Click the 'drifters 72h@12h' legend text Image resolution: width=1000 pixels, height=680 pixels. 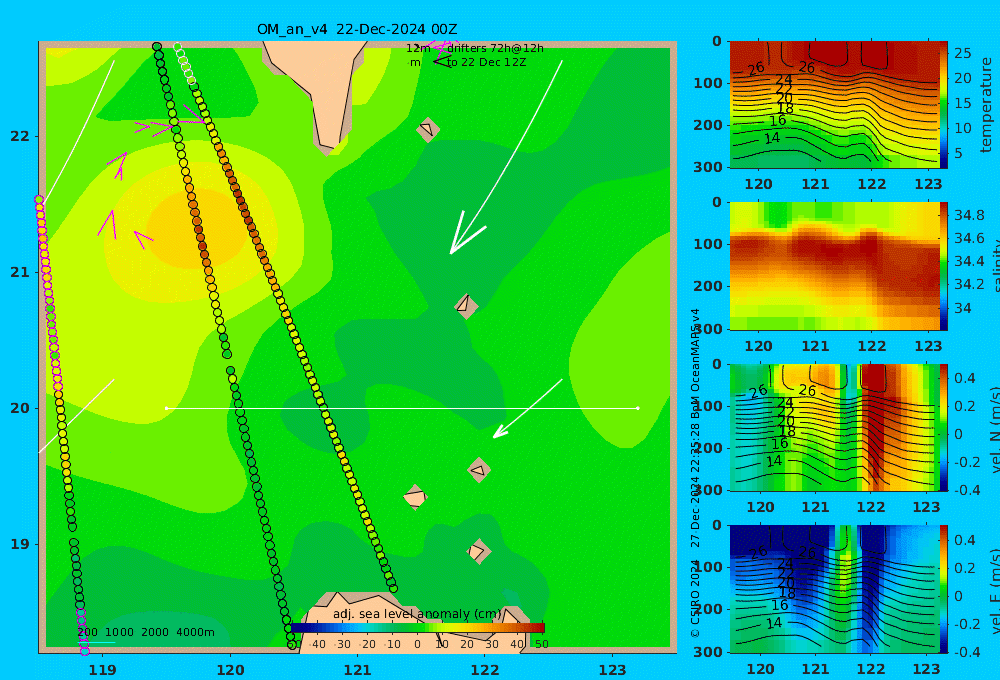pyautogui.click(x=495, y=48)
